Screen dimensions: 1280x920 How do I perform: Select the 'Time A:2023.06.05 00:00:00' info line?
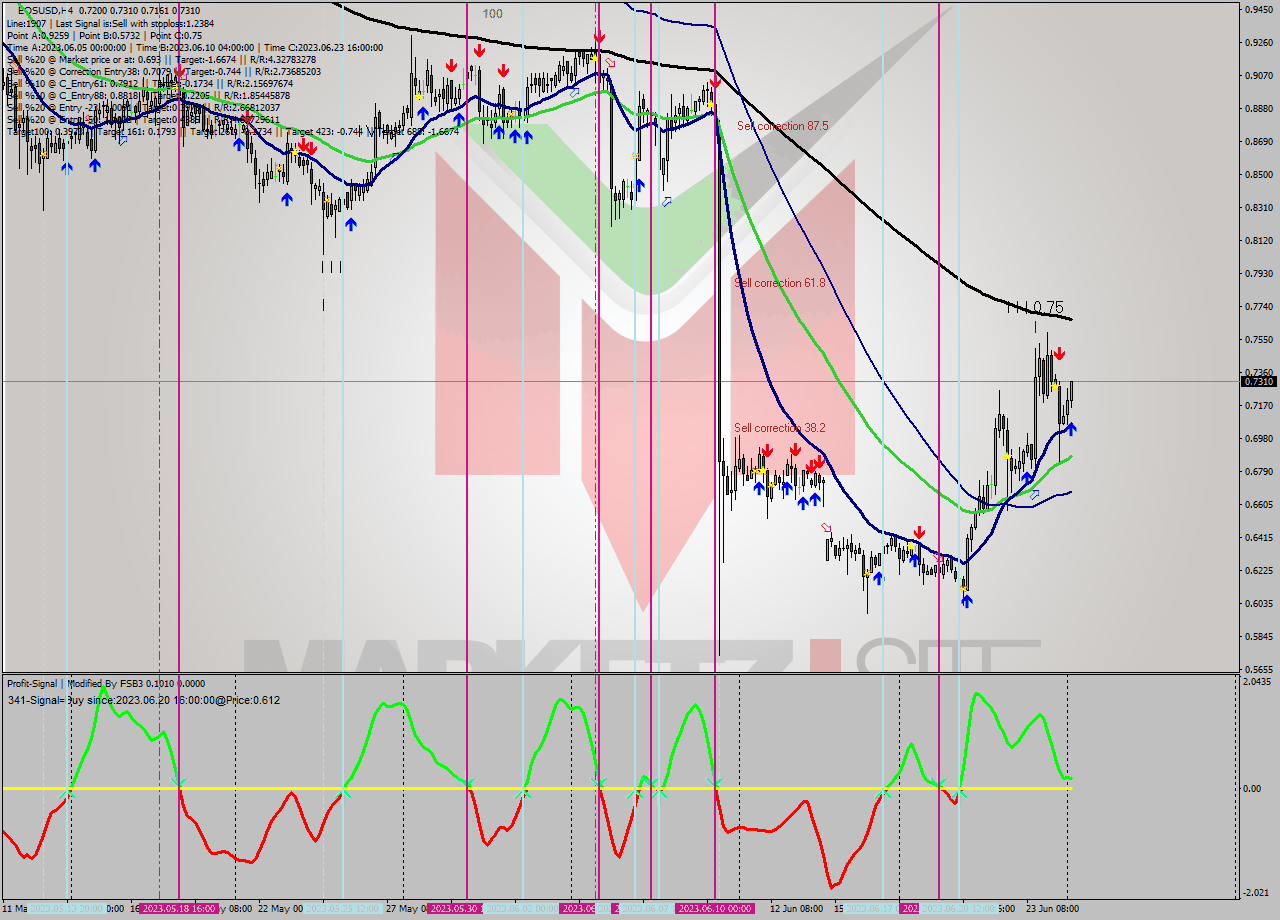pyautogui.click(x=195, y=47)
